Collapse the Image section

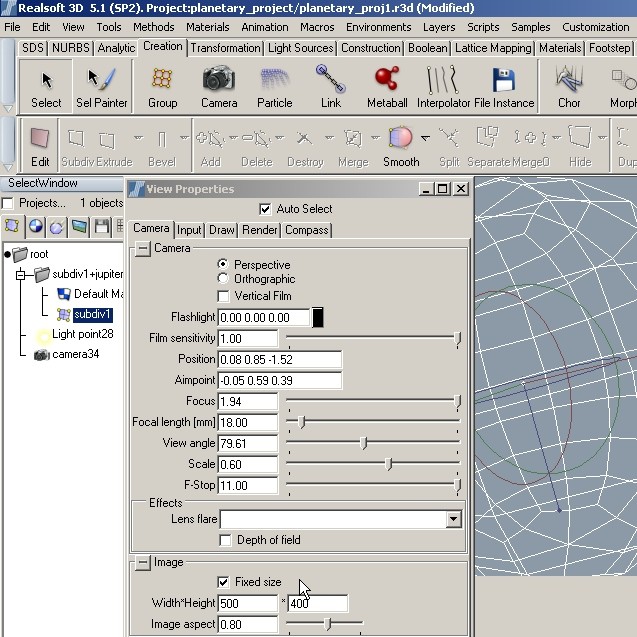143,563
